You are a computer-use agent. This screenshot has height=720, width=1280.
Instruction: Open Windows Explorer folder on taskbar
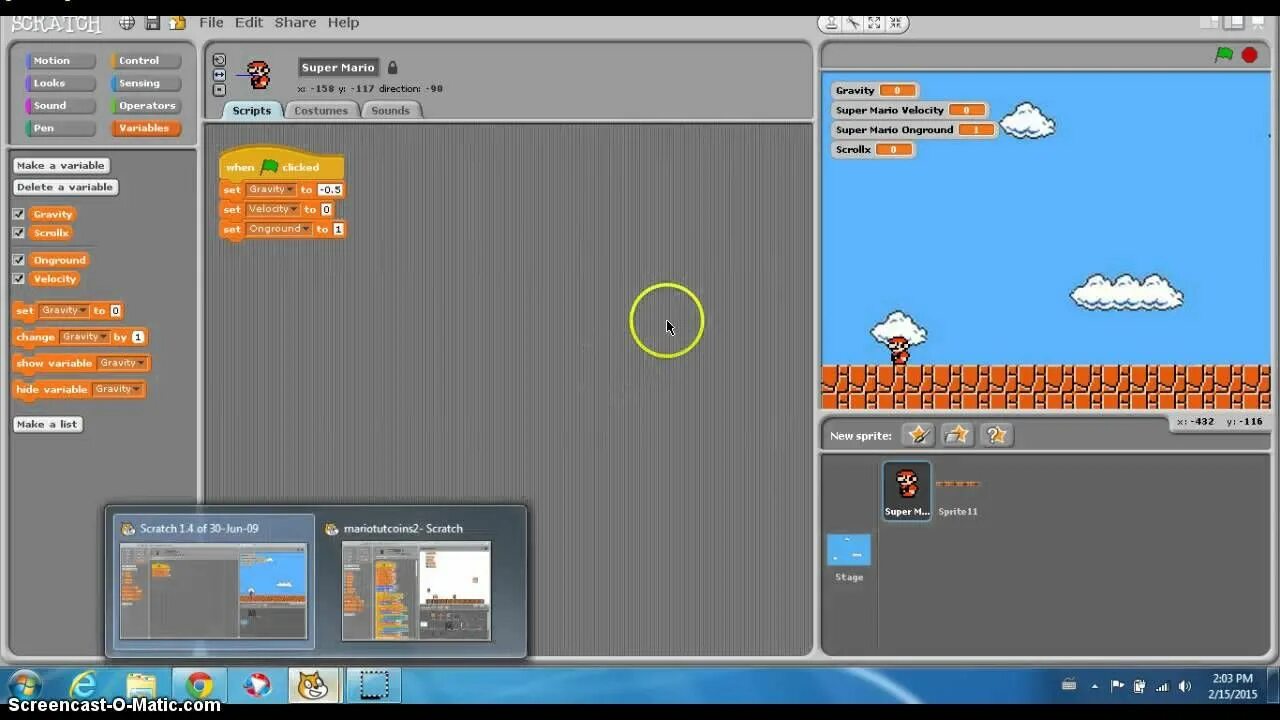tap(141, 686)
